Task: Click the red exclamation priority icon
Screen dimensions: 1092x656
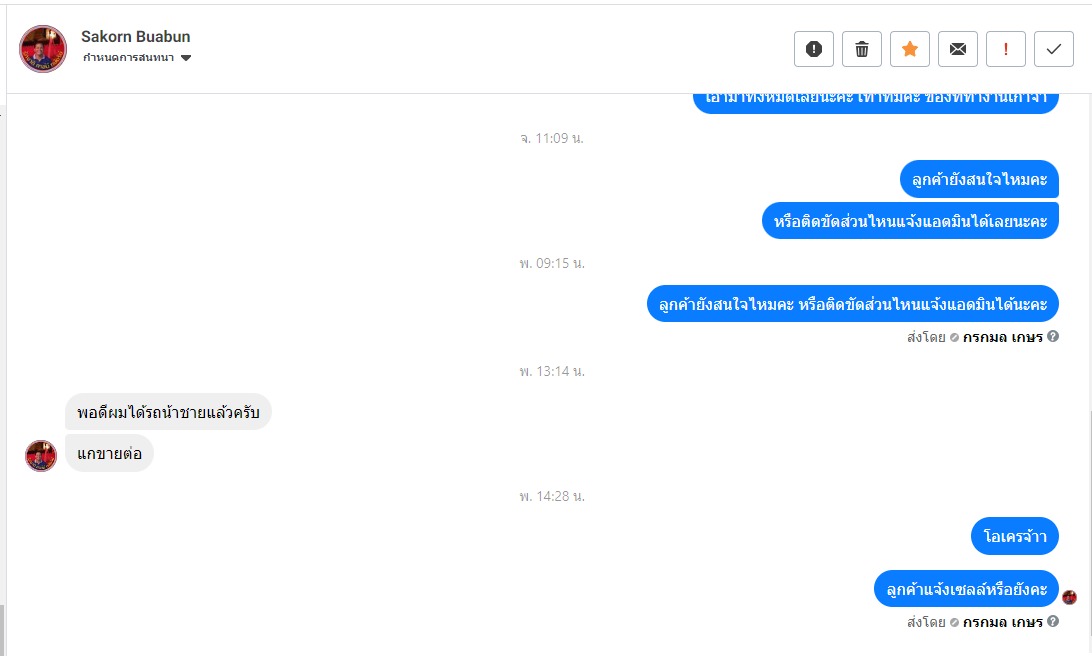Action: pos(1006,49)
